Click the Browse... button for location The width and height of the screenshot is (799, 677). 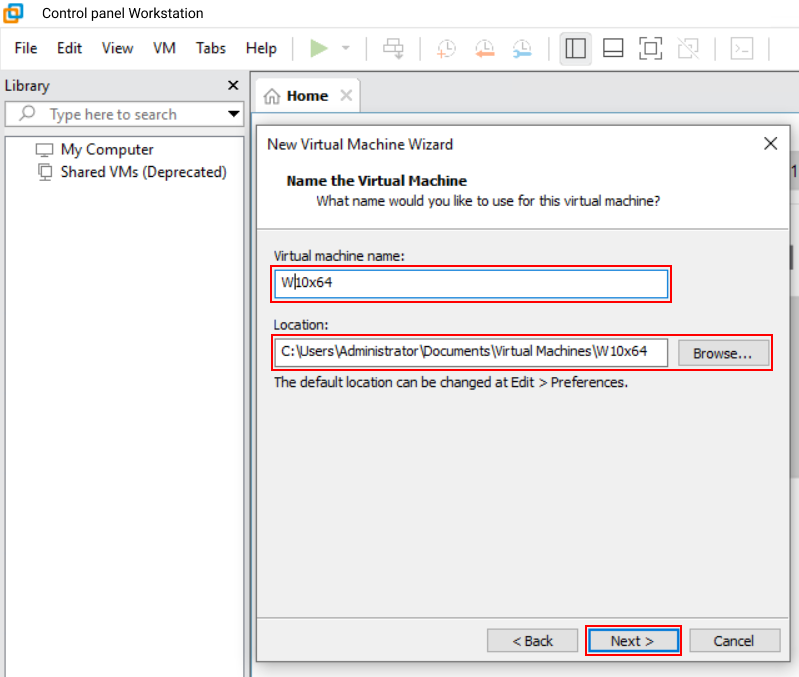[723, 353]
